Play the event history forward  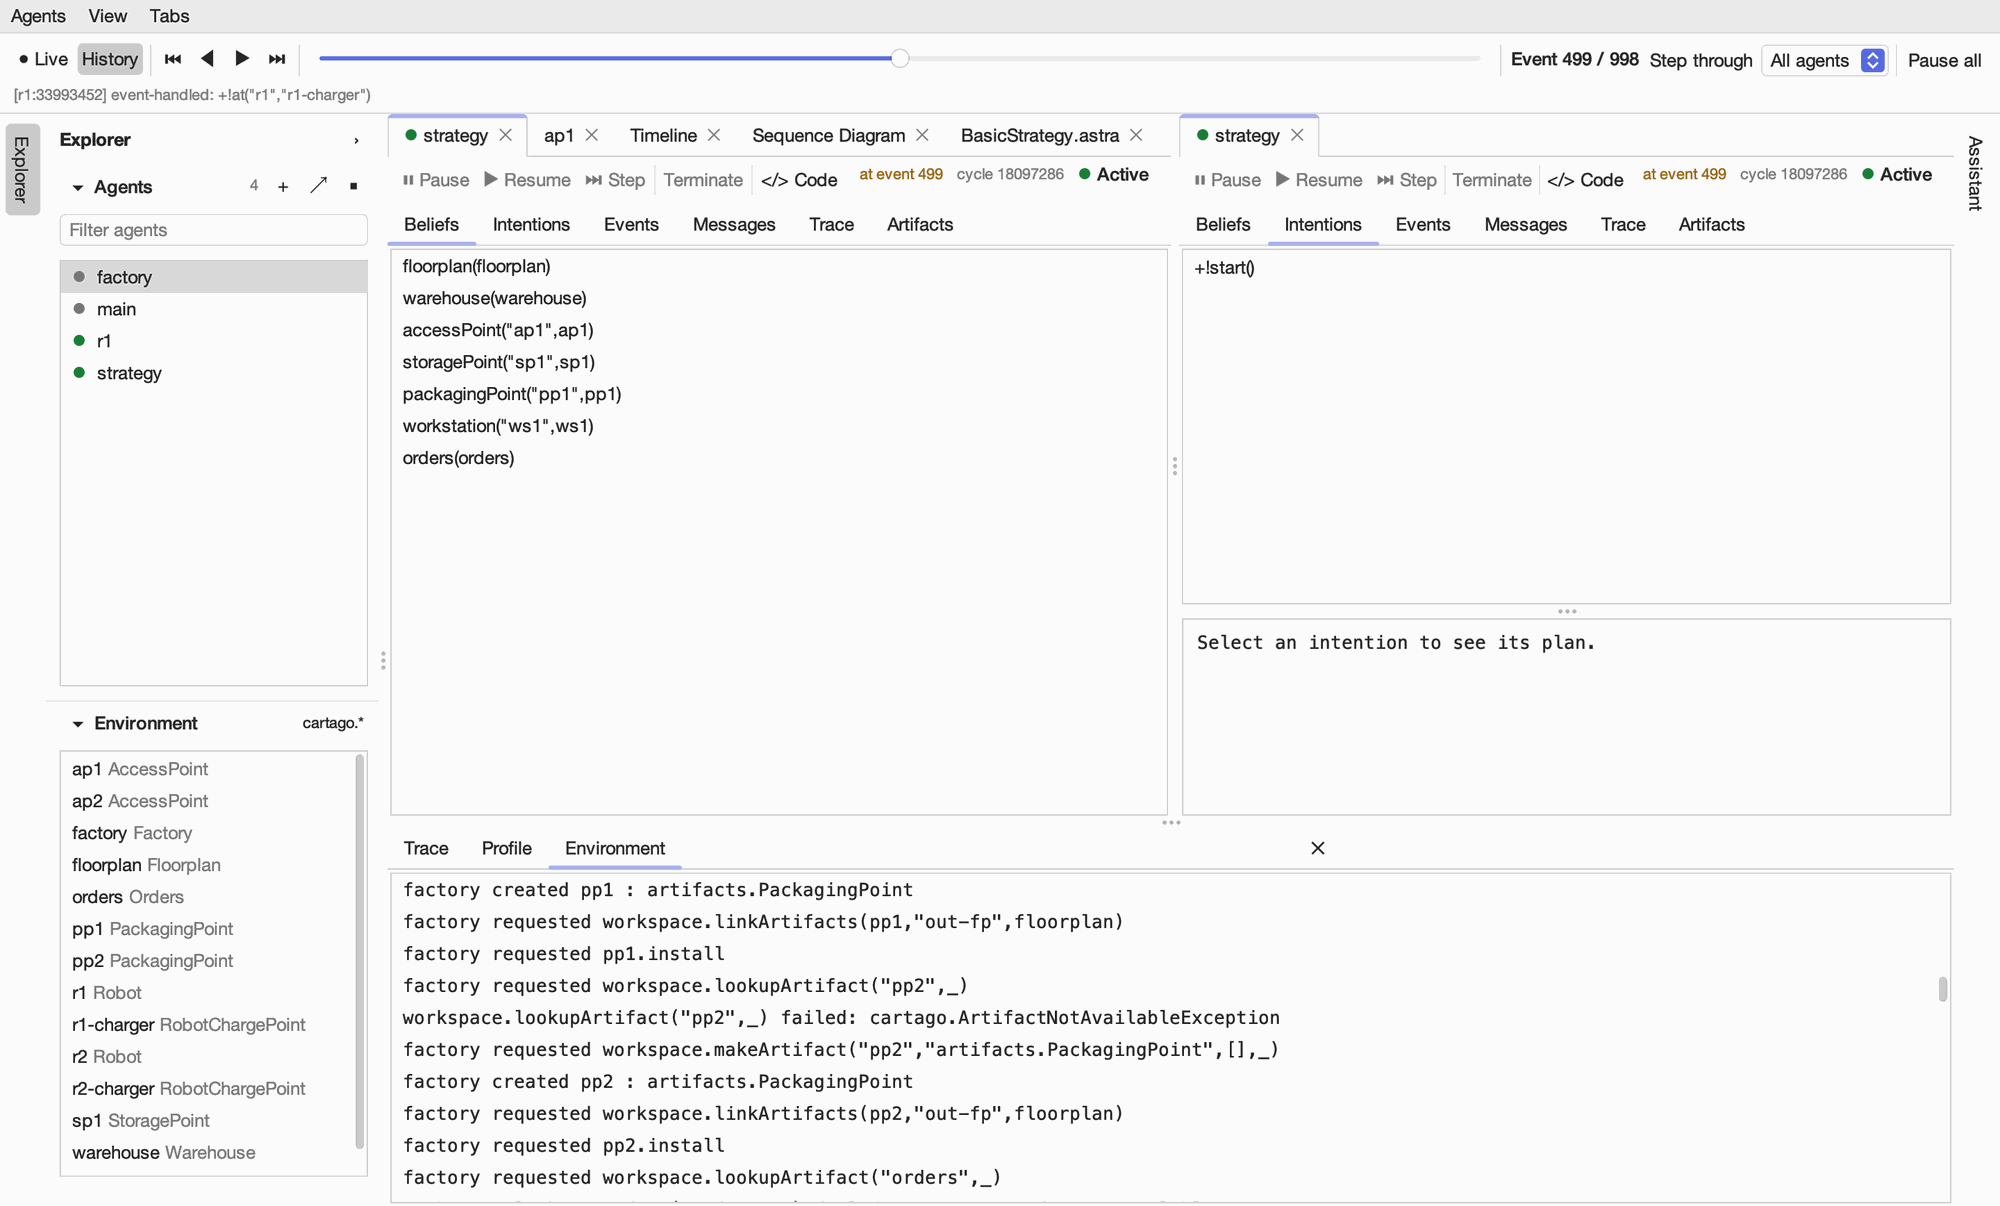(242, 59)
